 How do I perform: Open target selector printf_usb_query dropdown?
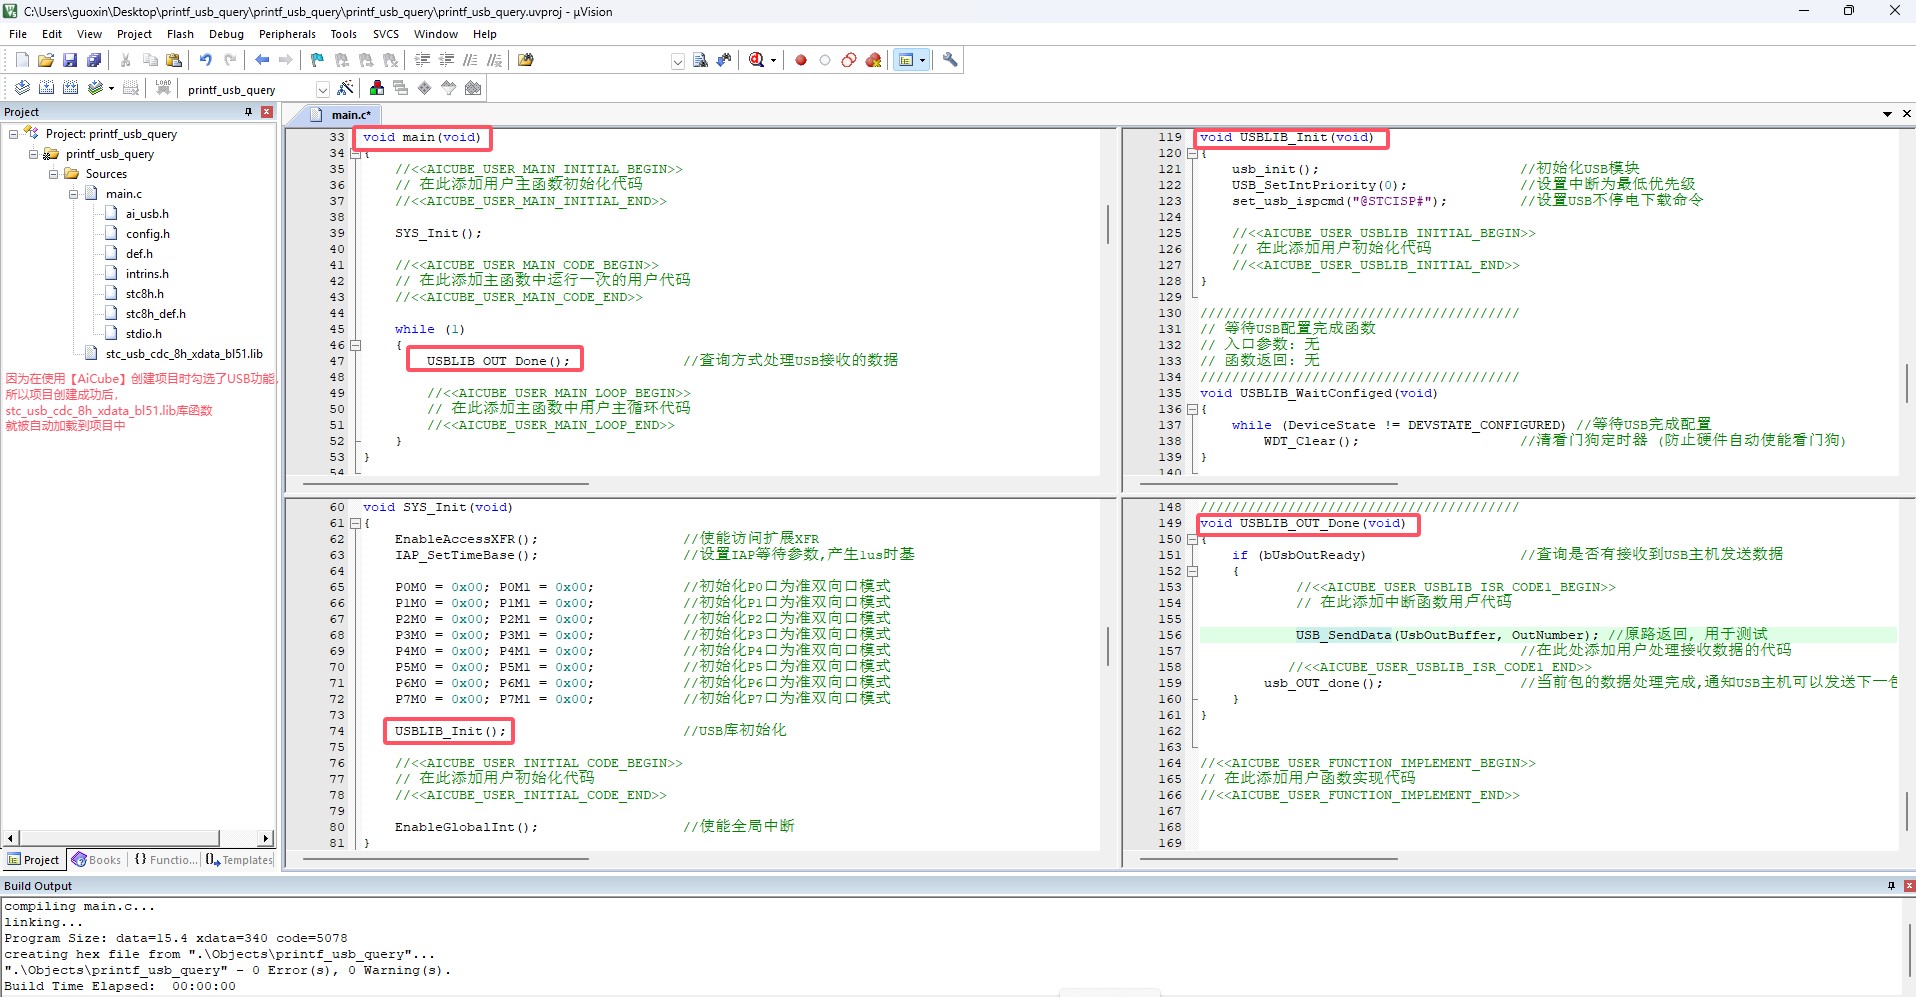tap(322, 89)
